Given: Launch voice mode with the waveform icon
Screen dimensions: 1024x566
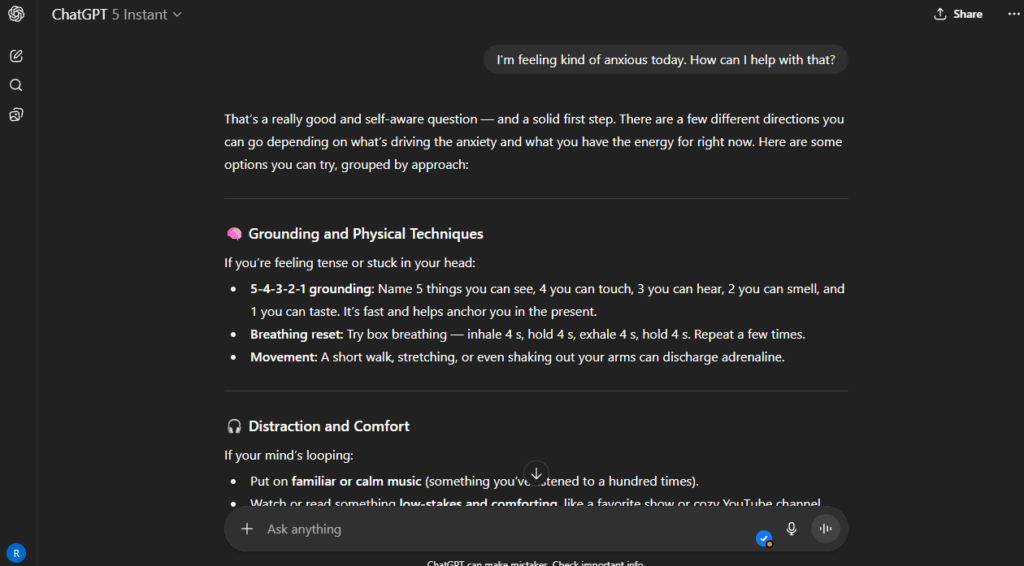Looking at the screenshot, I should (x=825, y=529).
